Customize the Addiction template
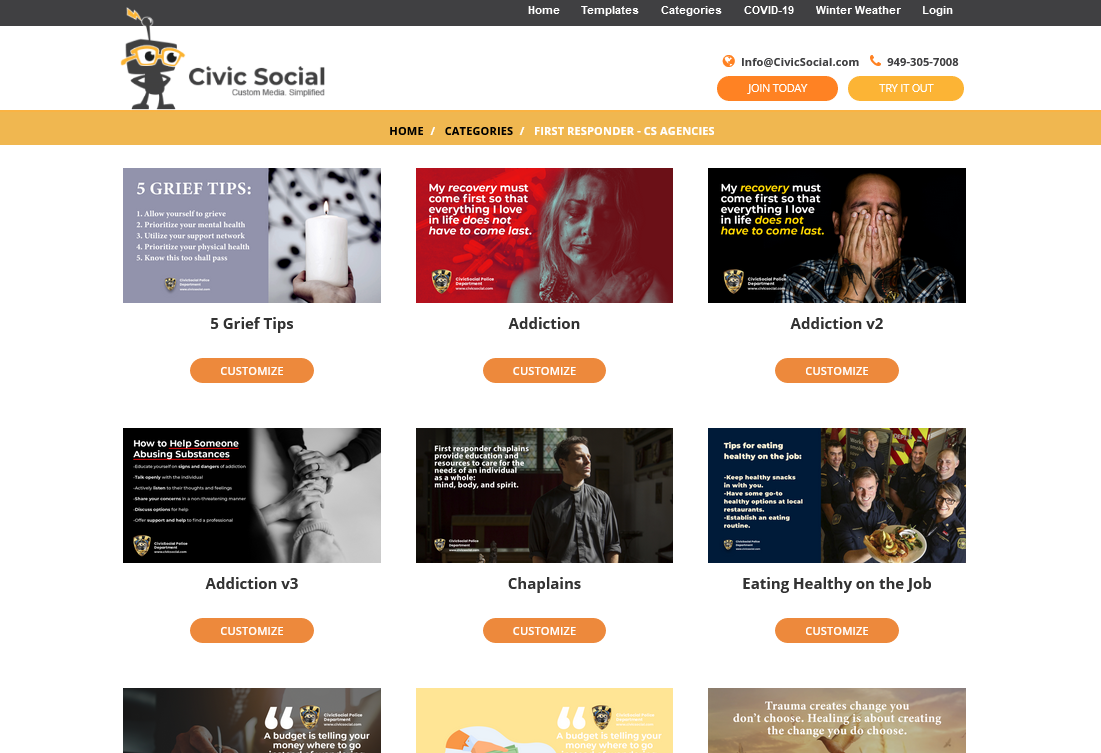 (544, 371)
